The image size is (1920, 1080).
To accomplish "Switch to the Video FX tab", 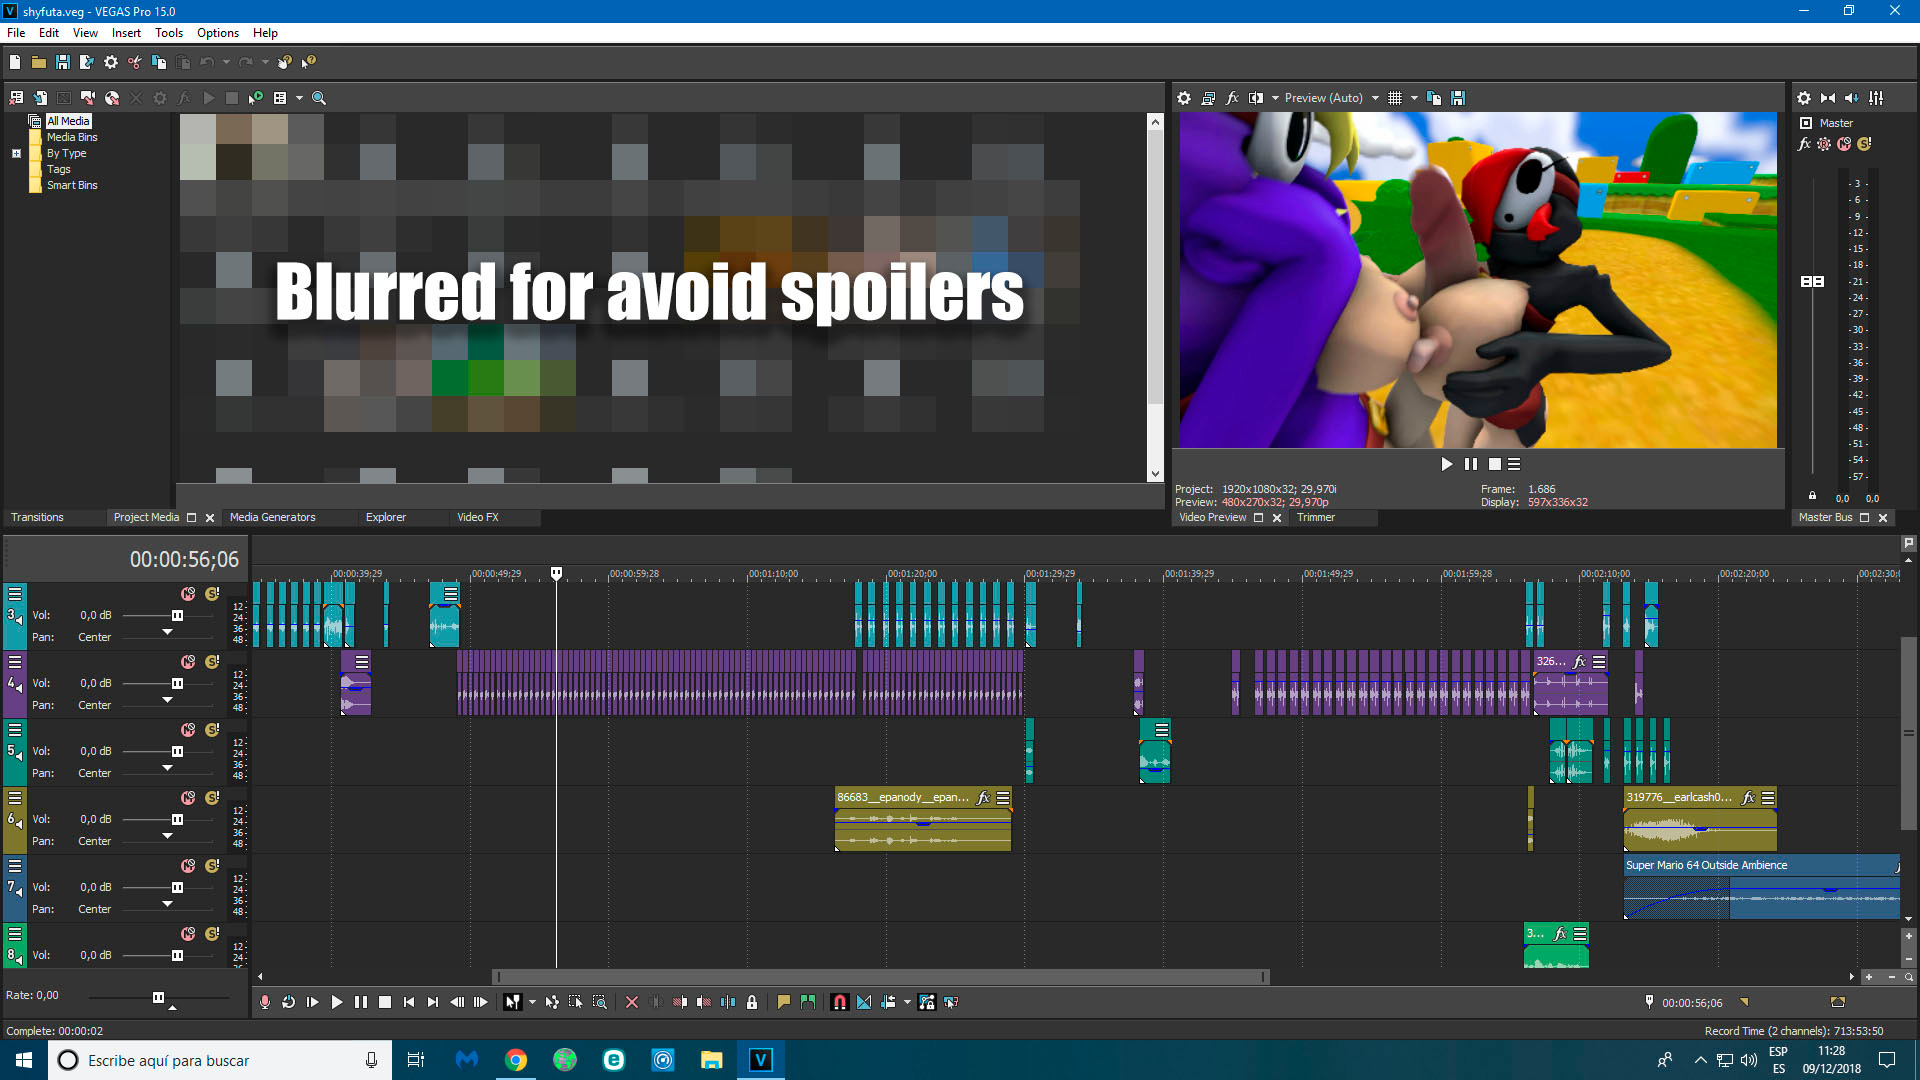I will click(477, 517).
